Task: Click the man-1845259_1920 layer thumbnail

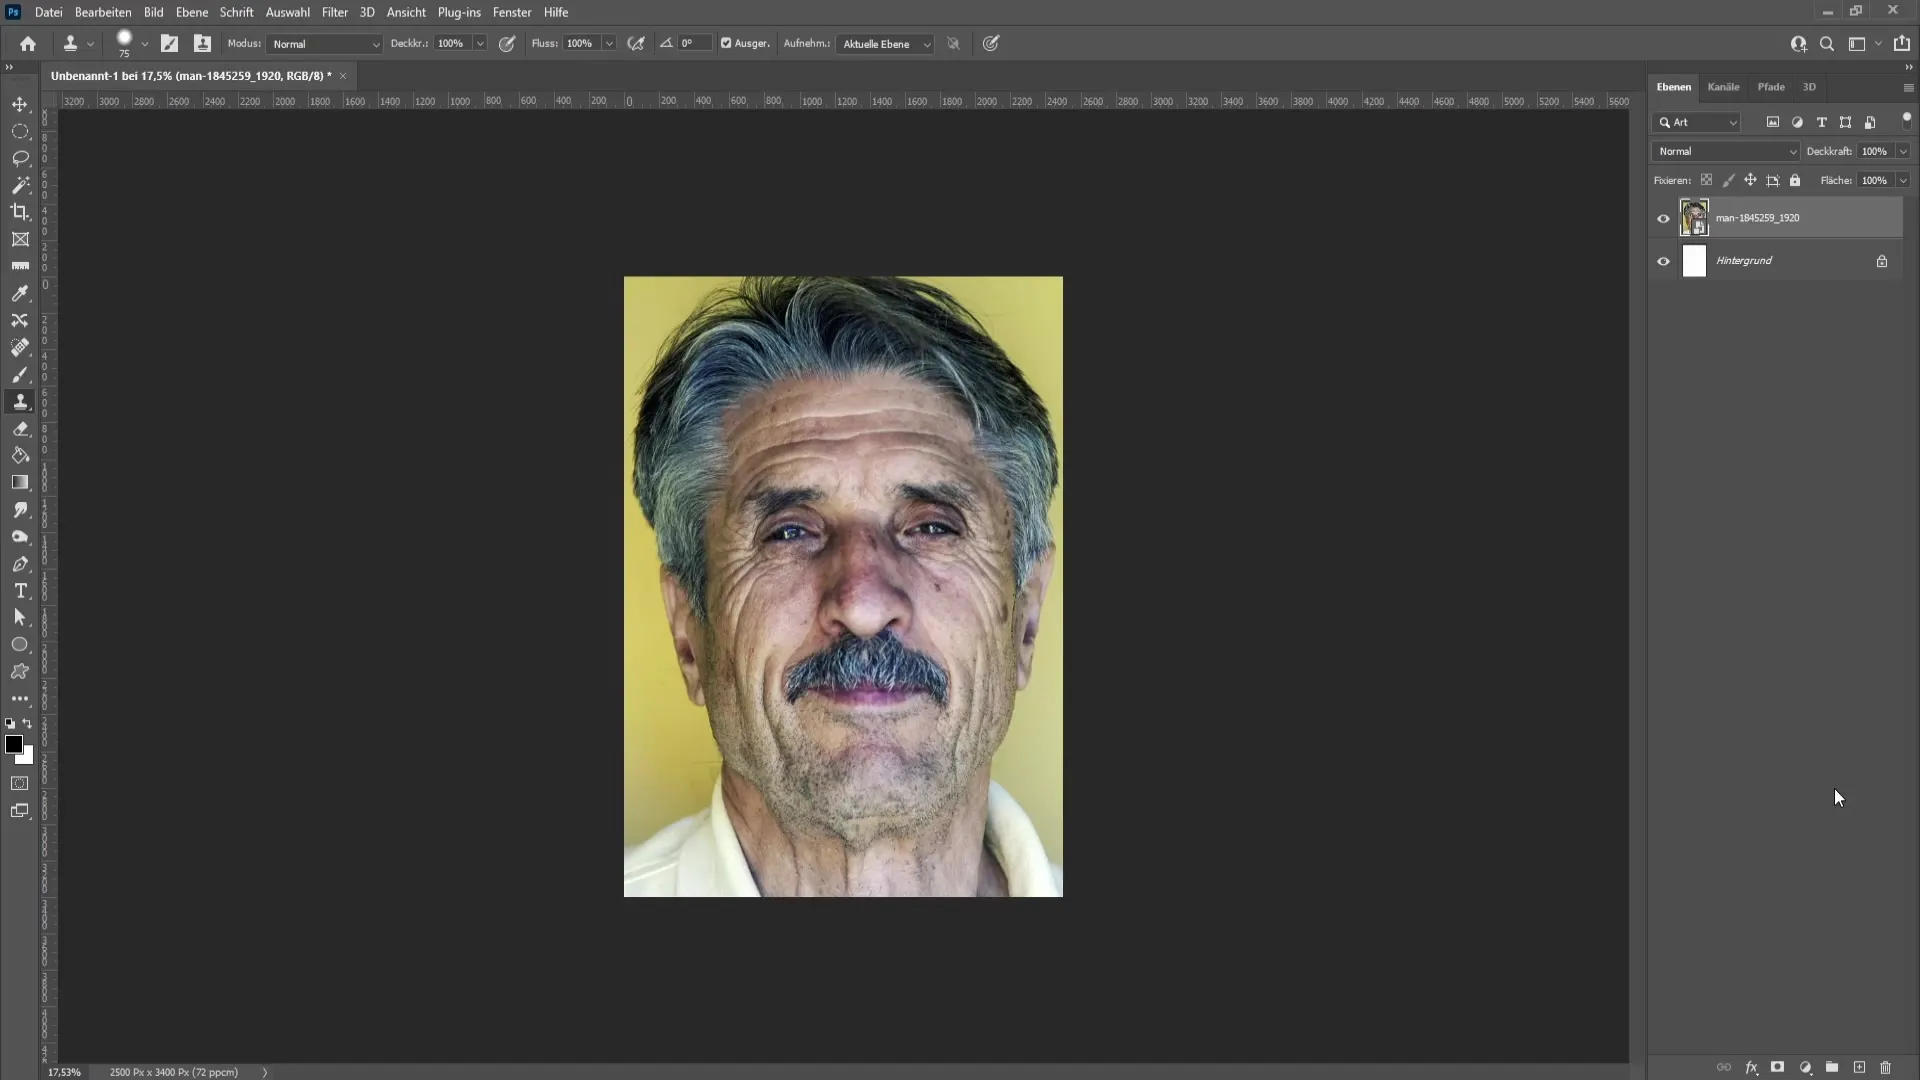Action: pos(1695,218)
